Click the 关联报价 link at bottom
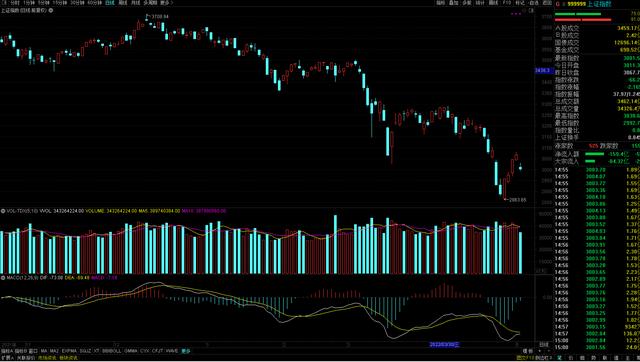 (26, 358)
